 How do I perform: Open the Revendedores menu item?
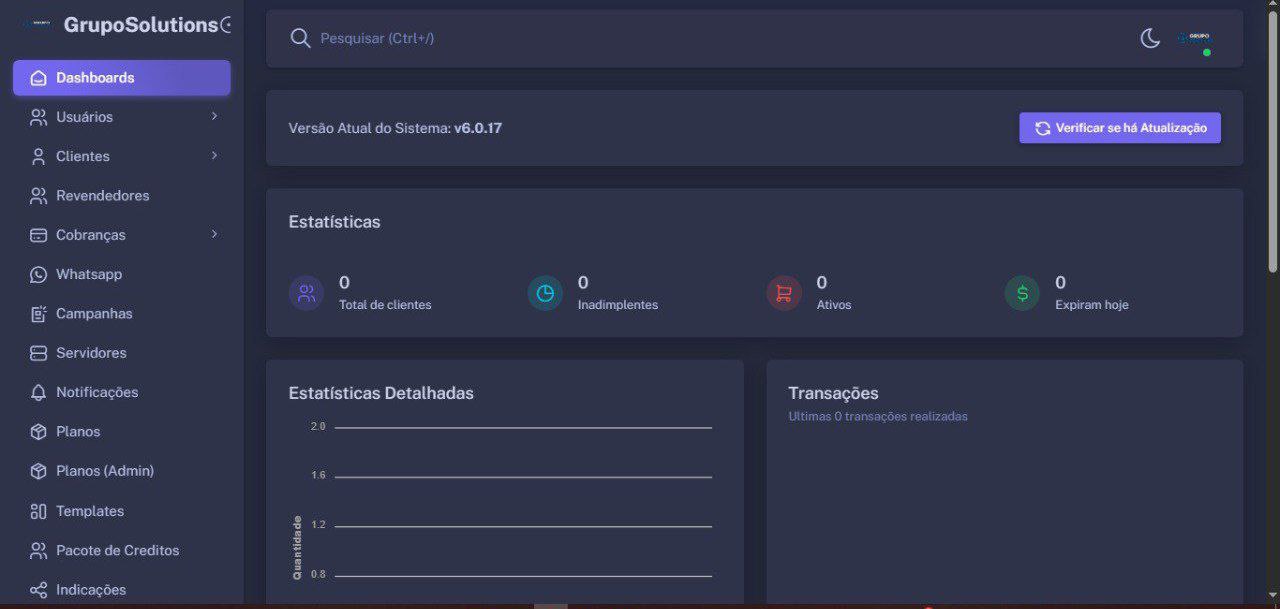click(x=102, y=196)
